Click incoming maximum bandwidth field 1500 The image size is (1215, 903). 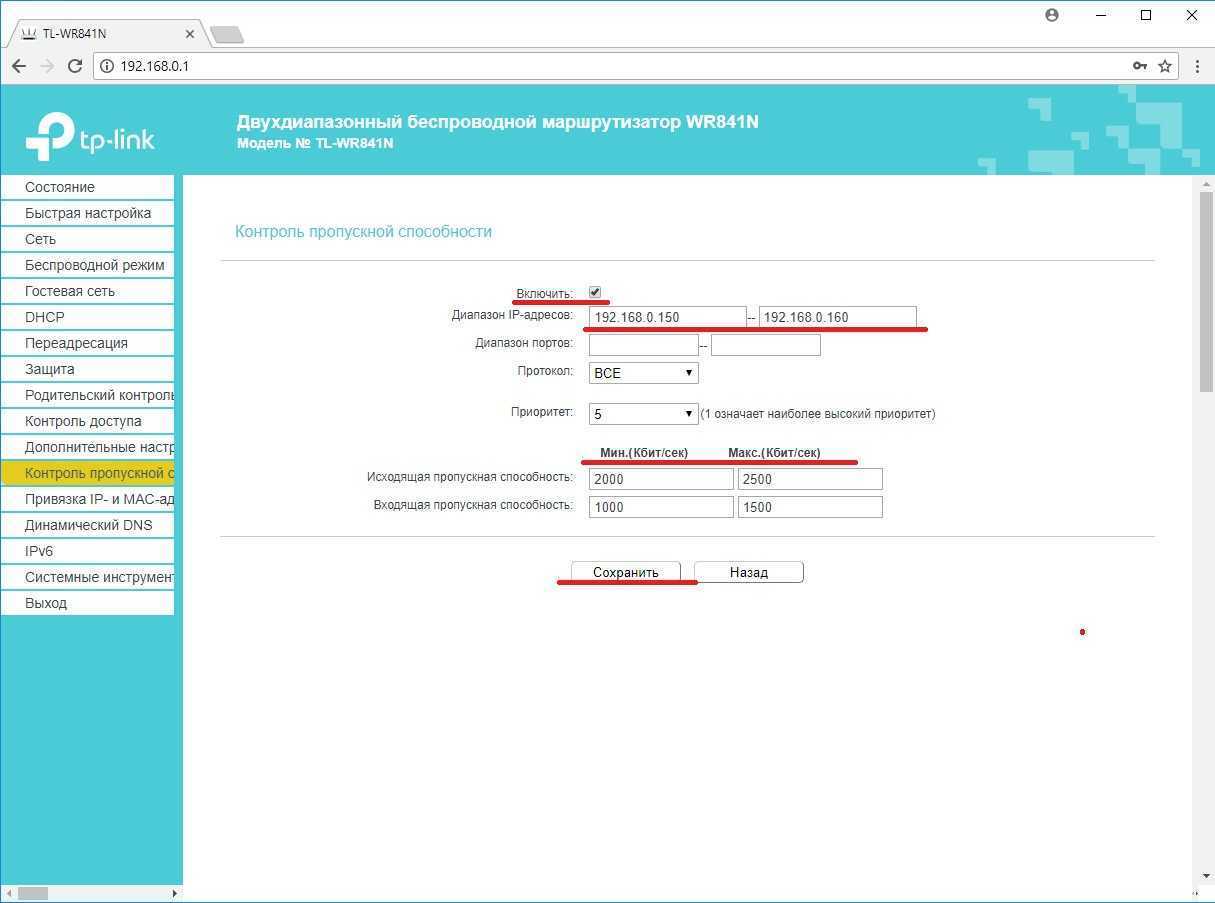810,507
